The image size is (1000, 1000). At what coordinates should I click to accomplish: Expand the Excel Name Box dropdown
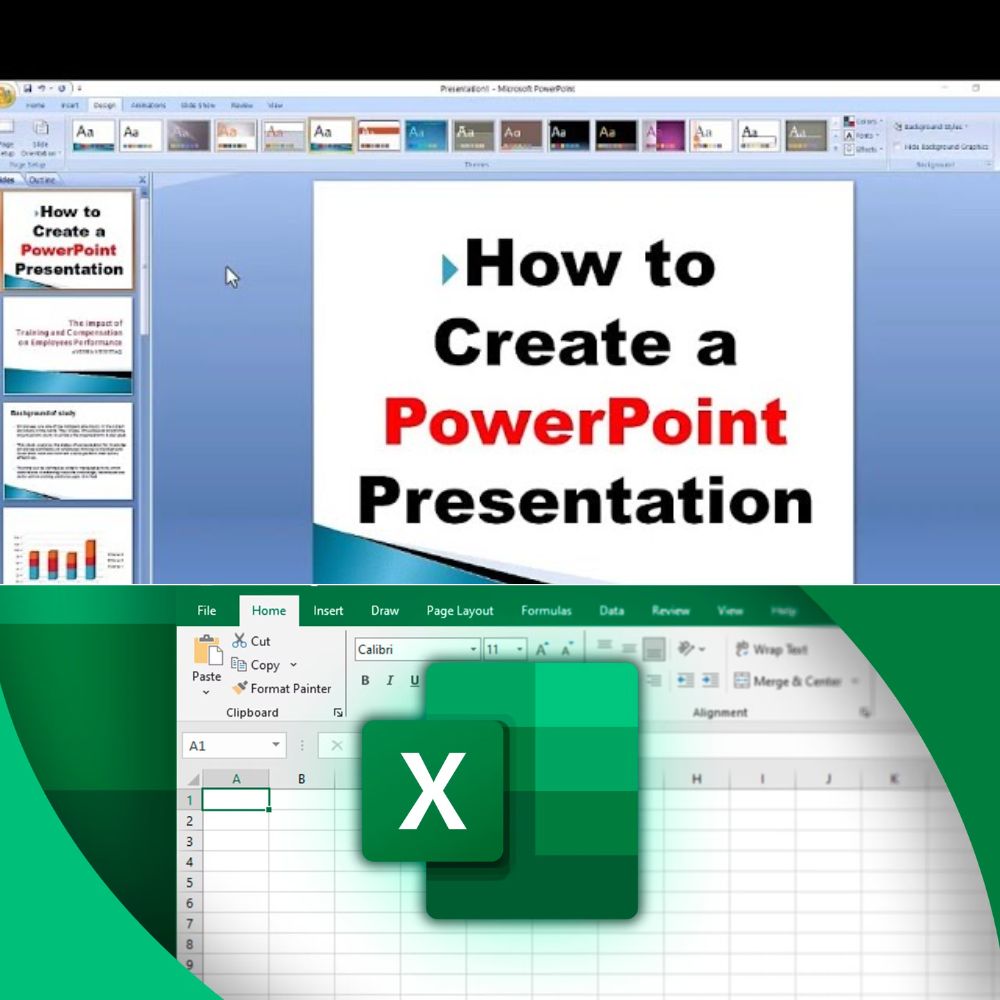276,745
